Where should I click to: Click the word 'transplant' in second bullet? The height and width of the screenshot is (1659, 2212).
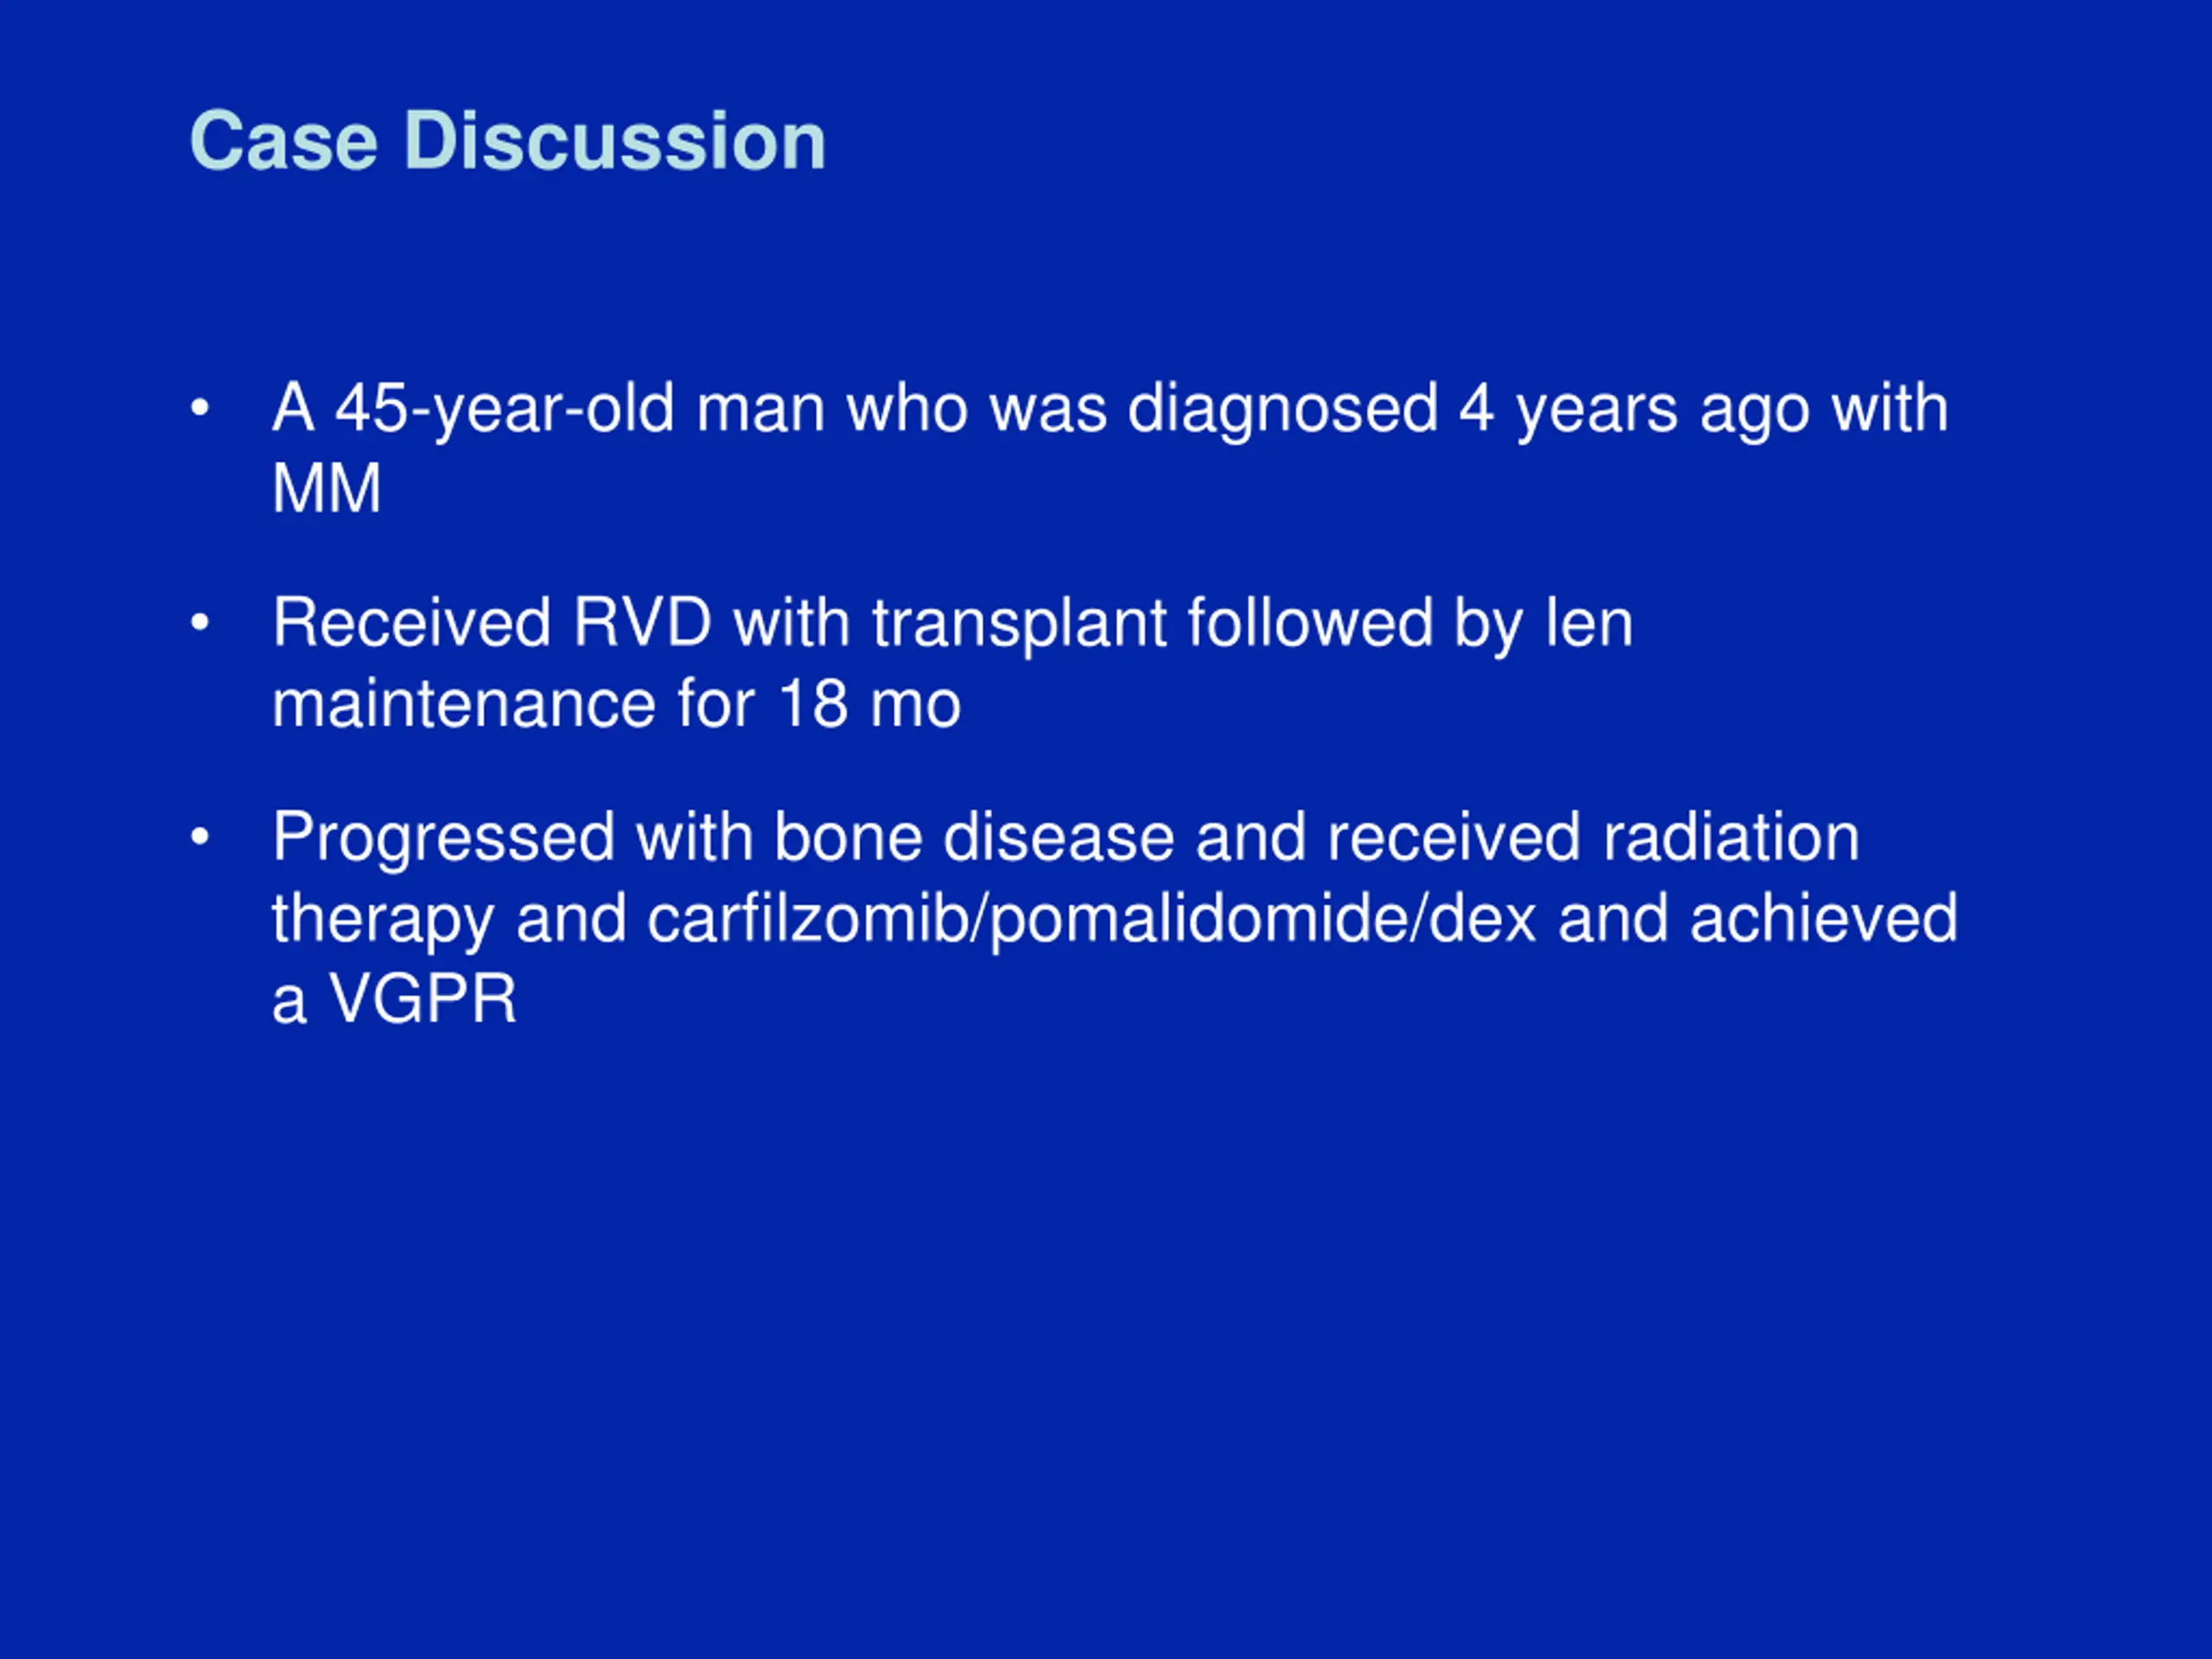[x=1019, y=625]
